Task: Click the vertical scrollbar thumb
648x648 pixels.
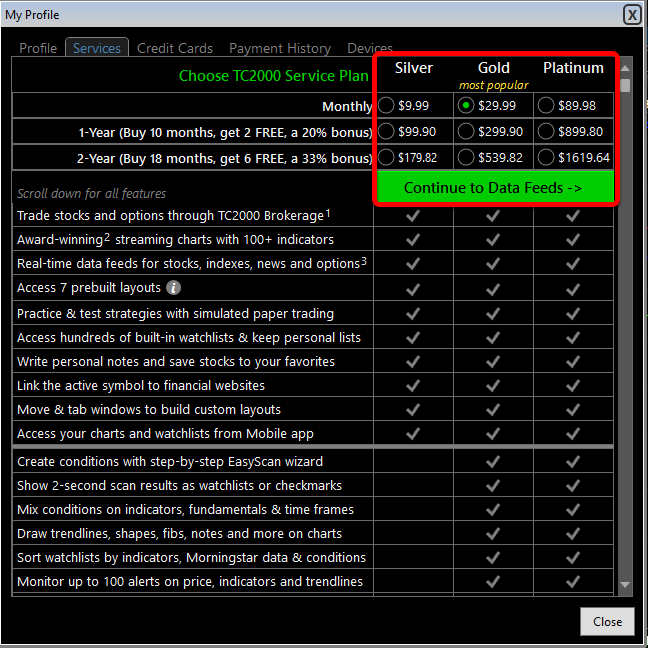Action: (x=625, y=85)
